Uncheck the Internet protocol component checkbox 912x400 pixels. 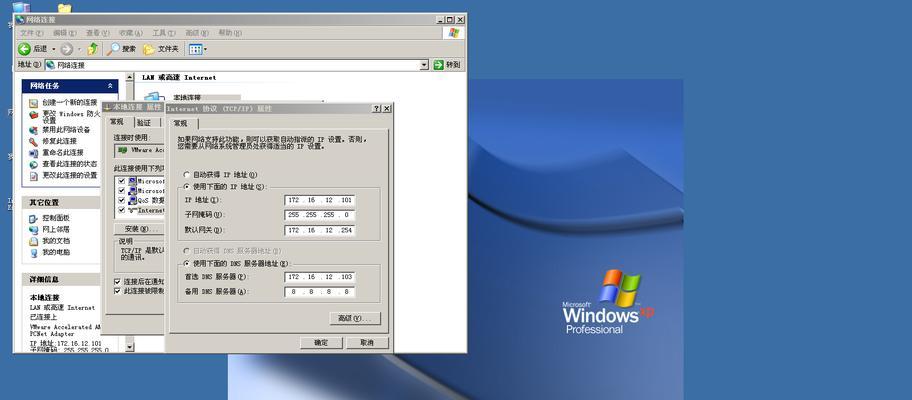pyautogui.click(x=122, y=210)
